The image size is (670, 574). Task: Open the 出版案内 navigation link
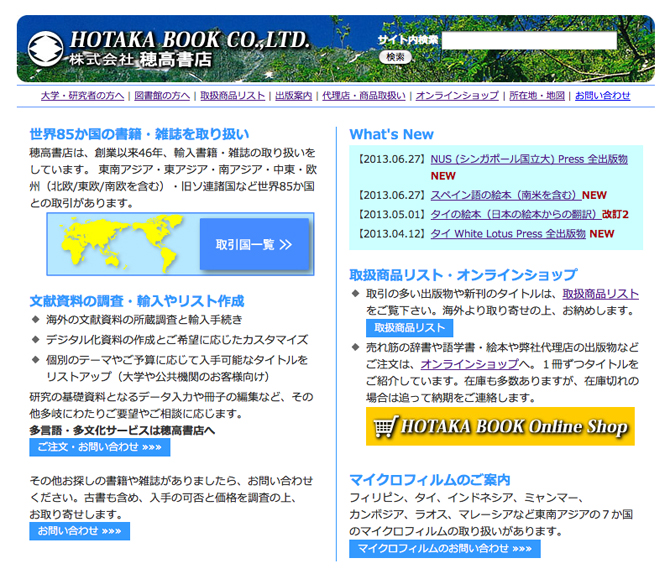(294, 96)
